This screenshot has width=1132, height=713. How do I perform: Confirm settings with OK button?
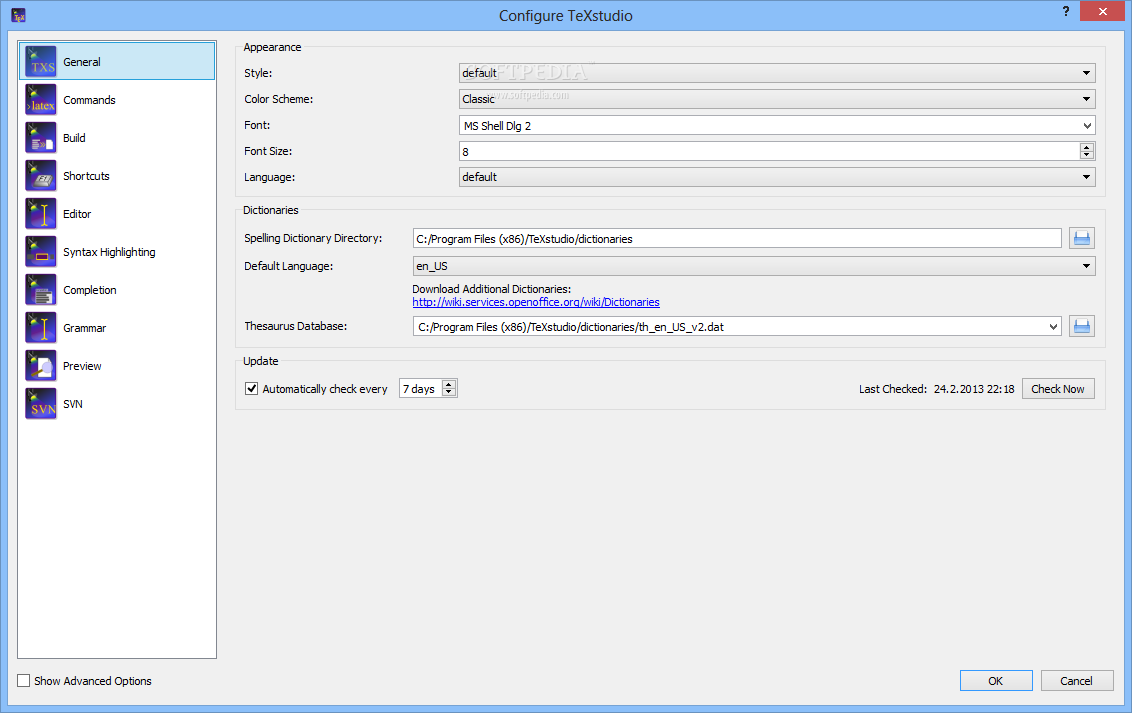click(996, 681)
